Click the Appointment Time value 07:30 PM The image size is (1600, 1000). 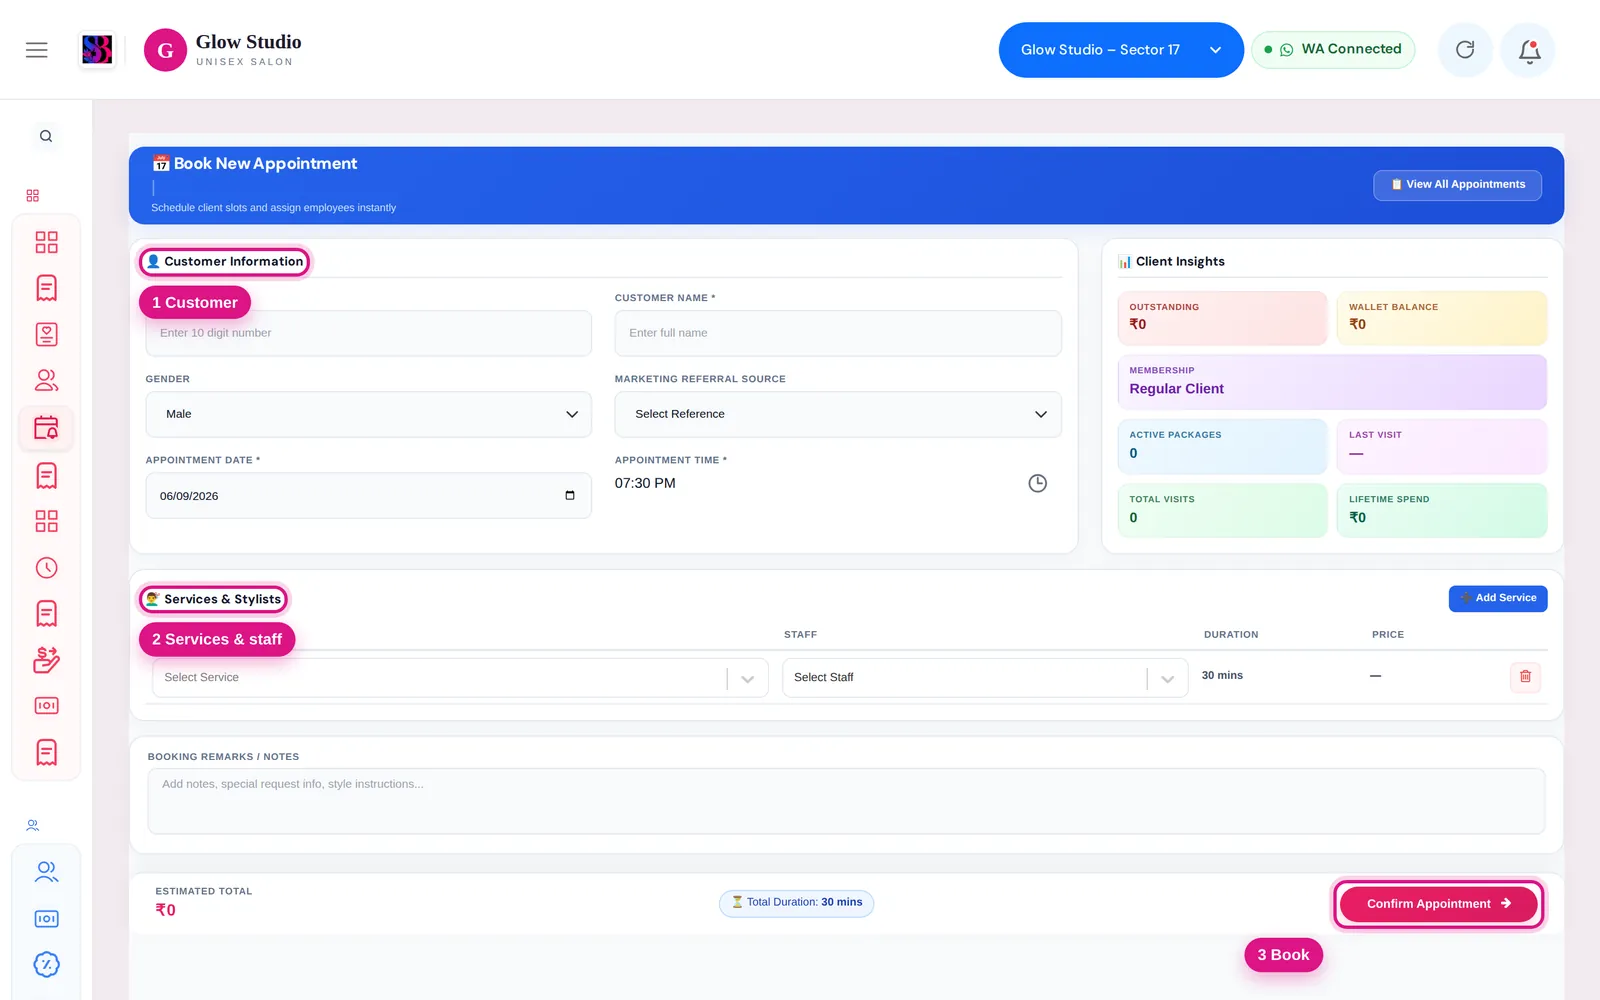[x=645, y=483]
